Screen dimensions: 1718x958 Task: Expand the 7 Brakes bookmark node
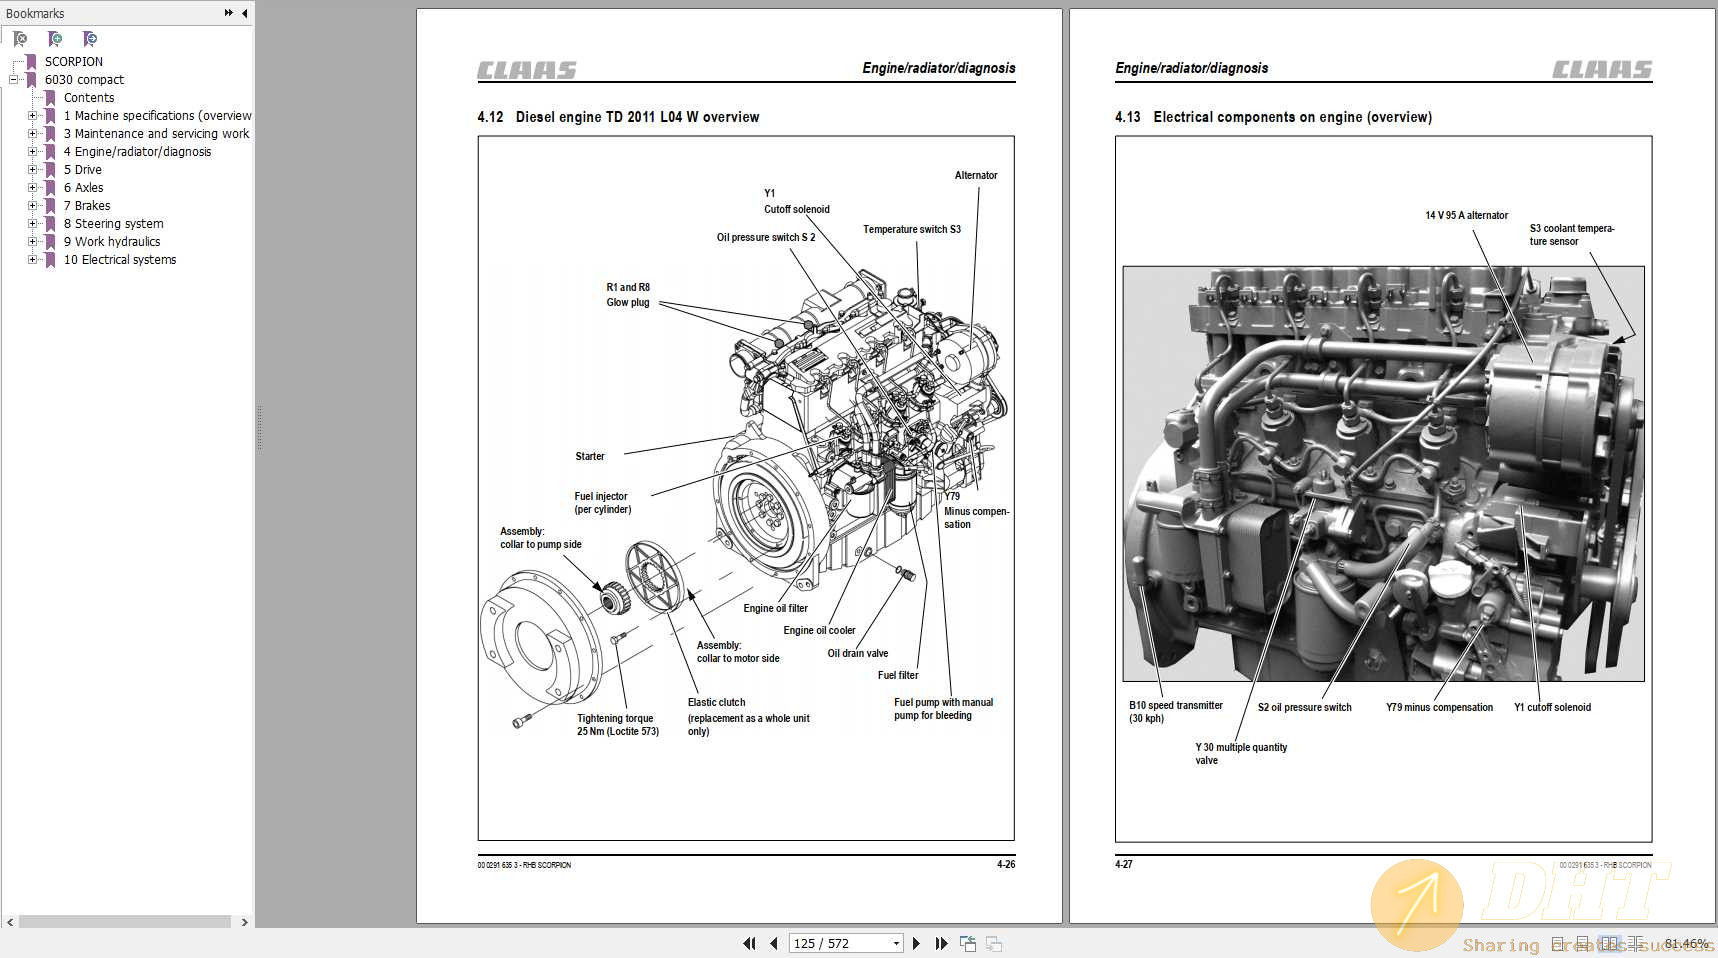[32, 206]
